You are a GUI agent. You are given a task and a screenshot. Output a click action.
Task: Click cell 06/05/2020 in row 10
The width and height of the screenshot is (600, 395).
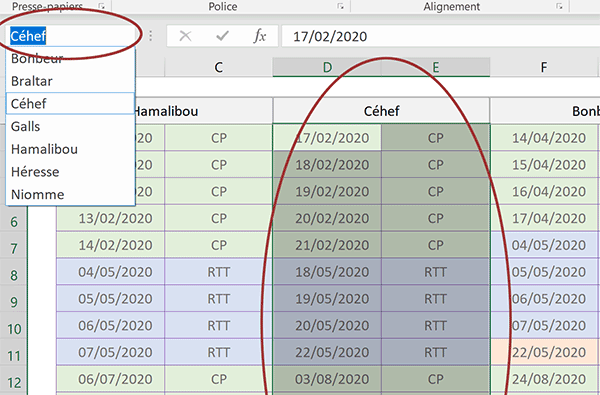(111, 325)
